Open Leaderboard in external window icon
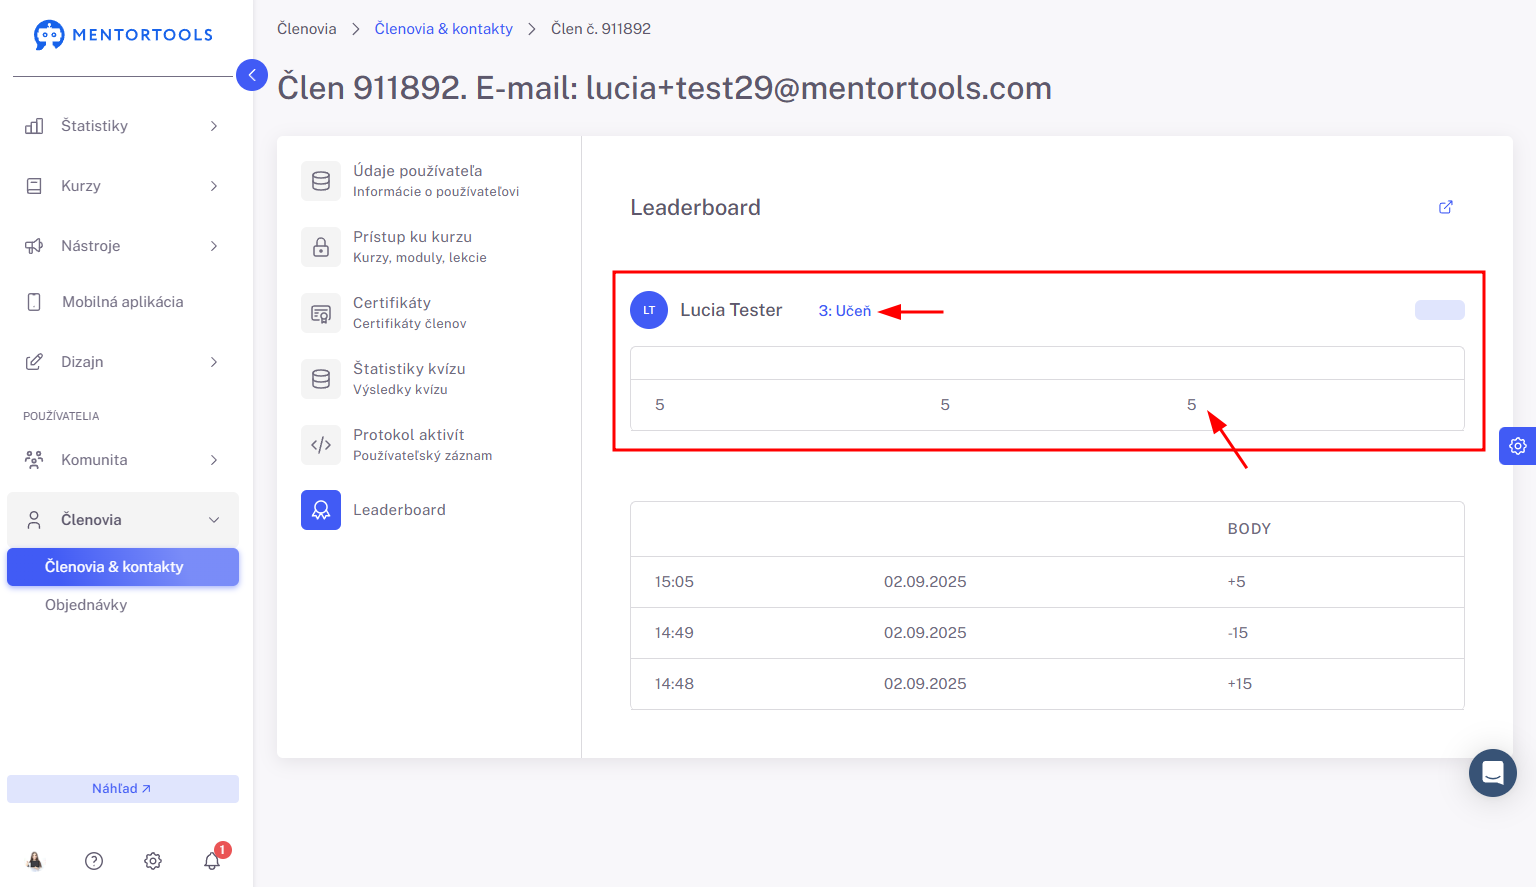The height and width of the screenshot is (887, 1536). pos(1445,207)
